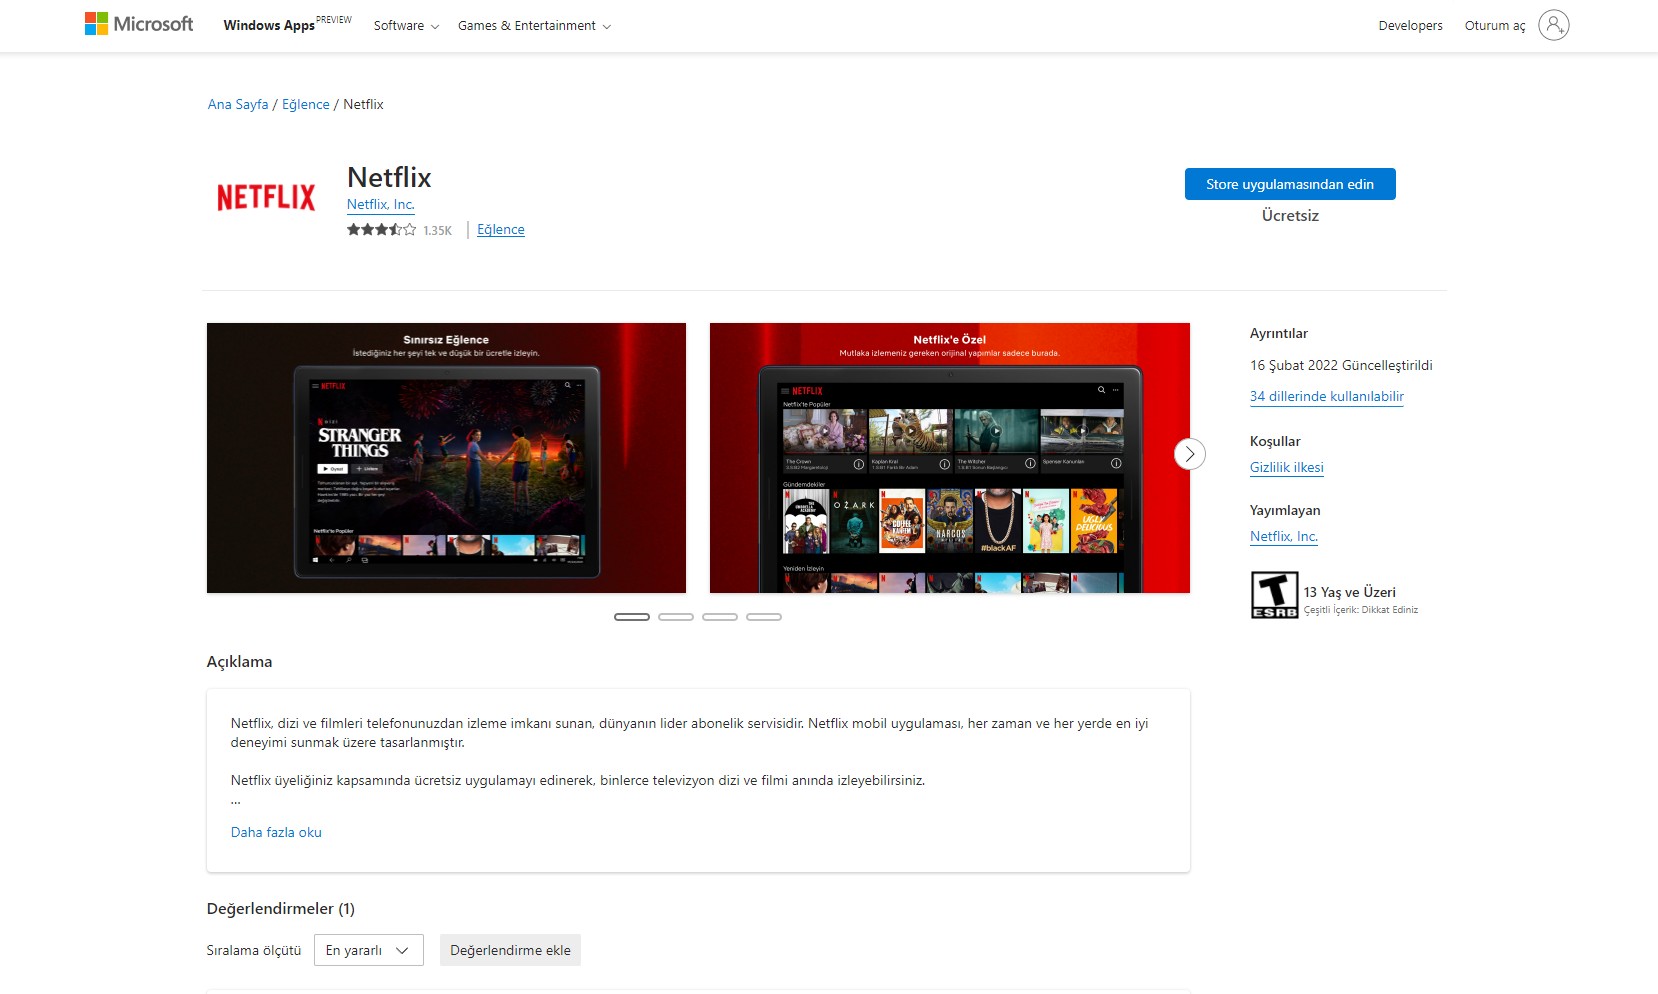The width and height of the screenshot is (1658, 994).
Task: Expand the Software menu
Action: click(406, 26)
